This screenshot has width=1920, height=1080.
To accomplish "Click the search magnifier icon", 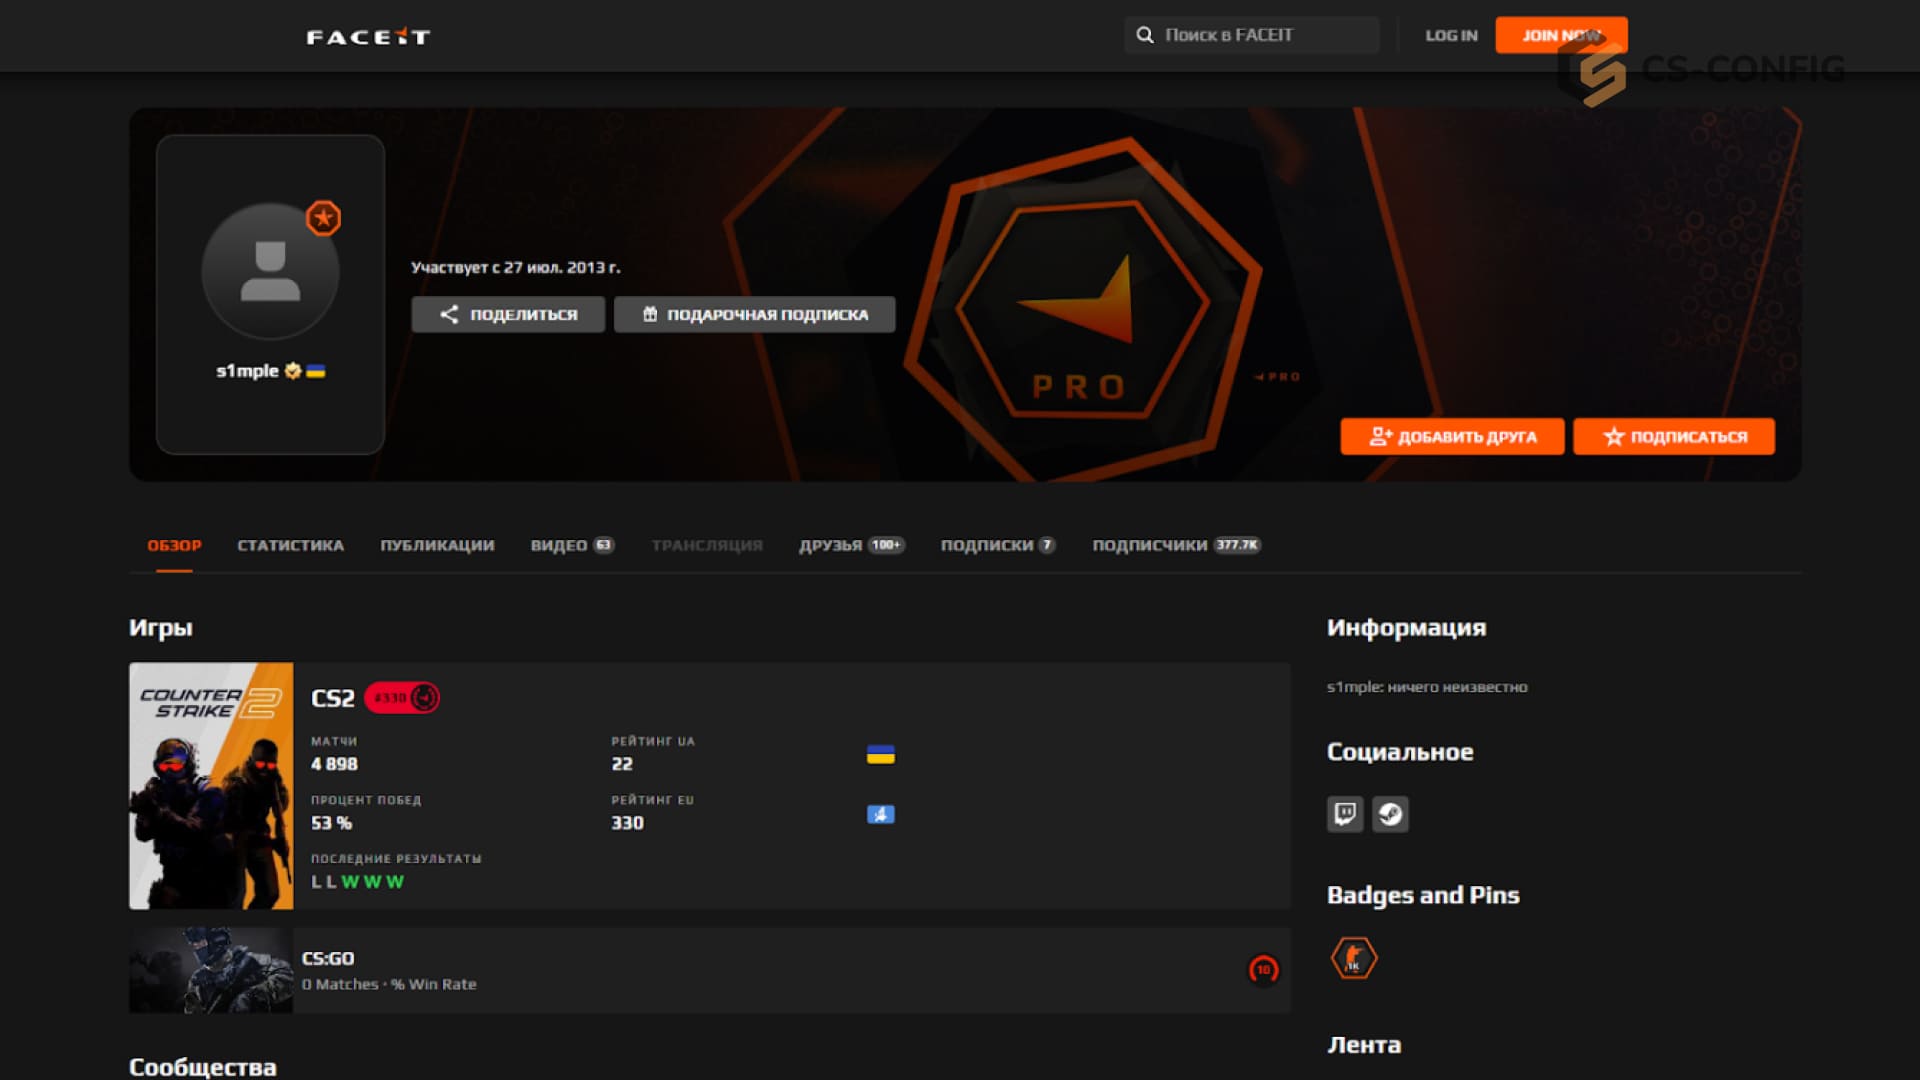I will (1145, 35).
